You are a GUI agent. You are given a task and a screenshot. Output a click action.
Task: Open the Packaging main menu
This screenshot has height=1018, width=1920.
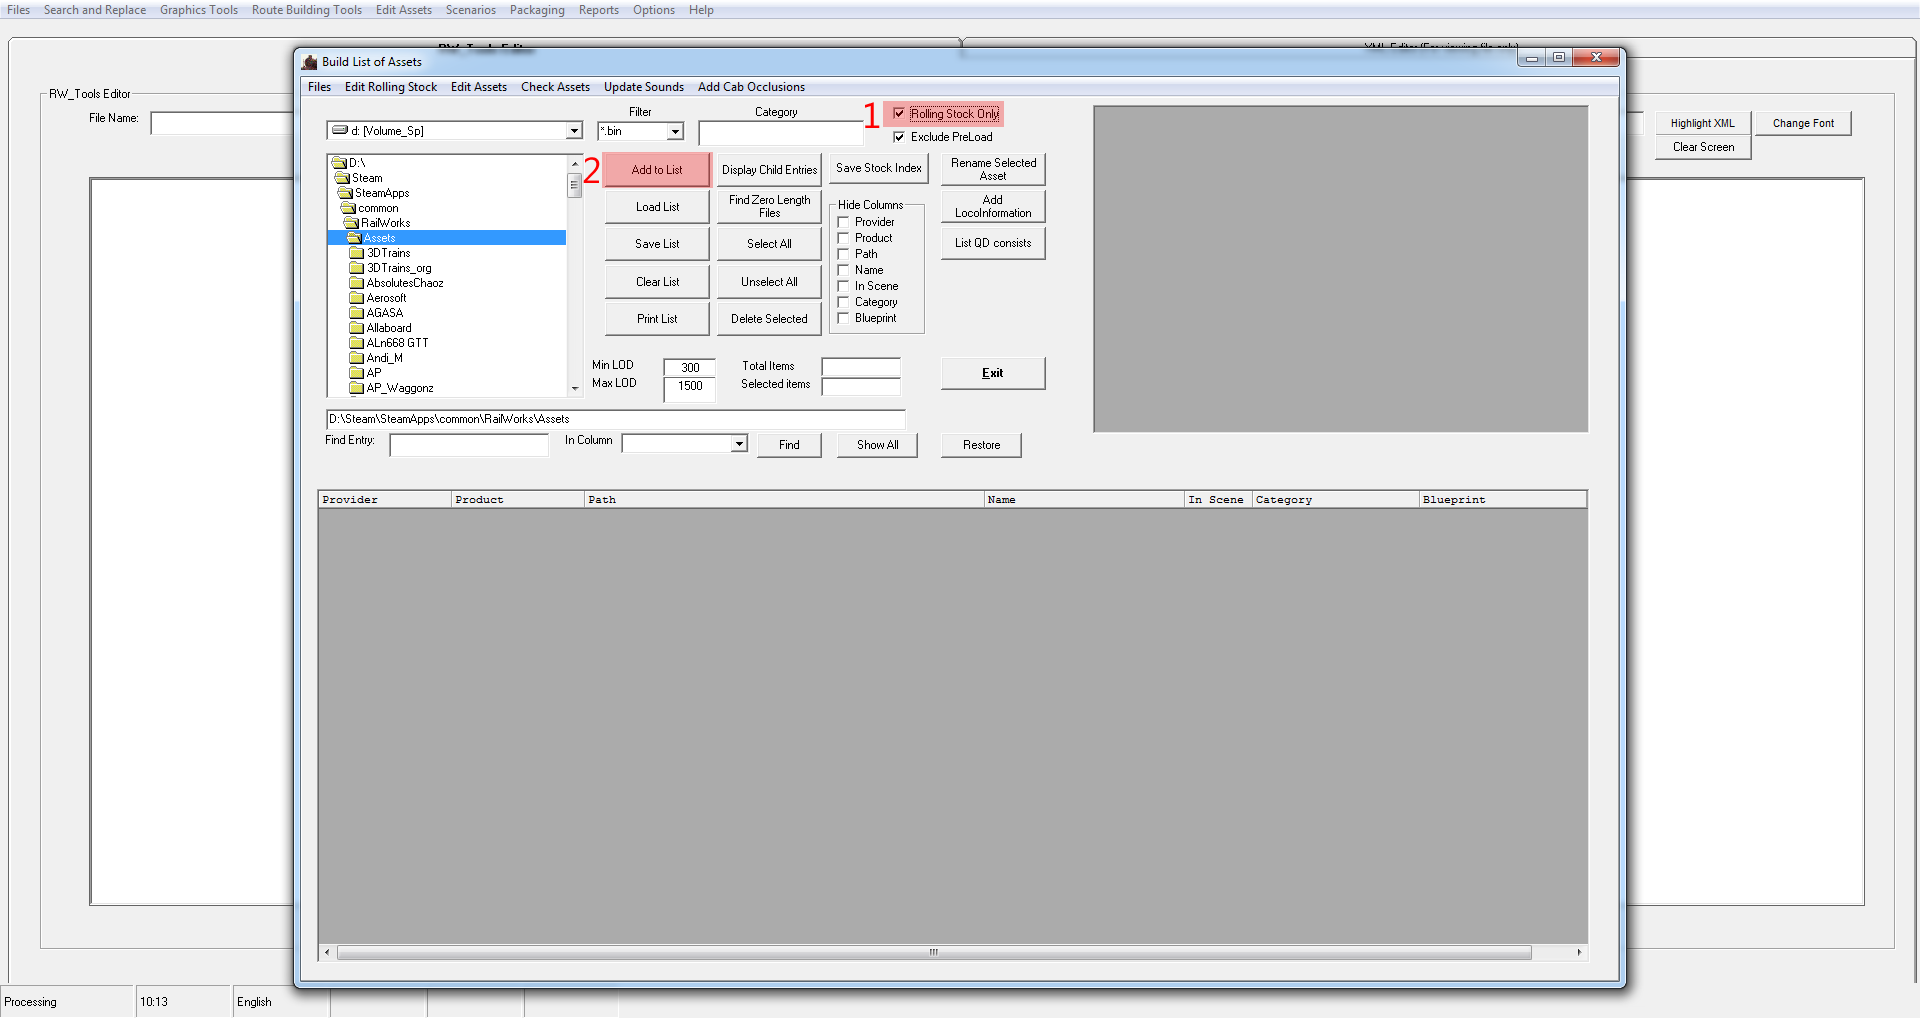pyautogui.click(x=537, y=10)
